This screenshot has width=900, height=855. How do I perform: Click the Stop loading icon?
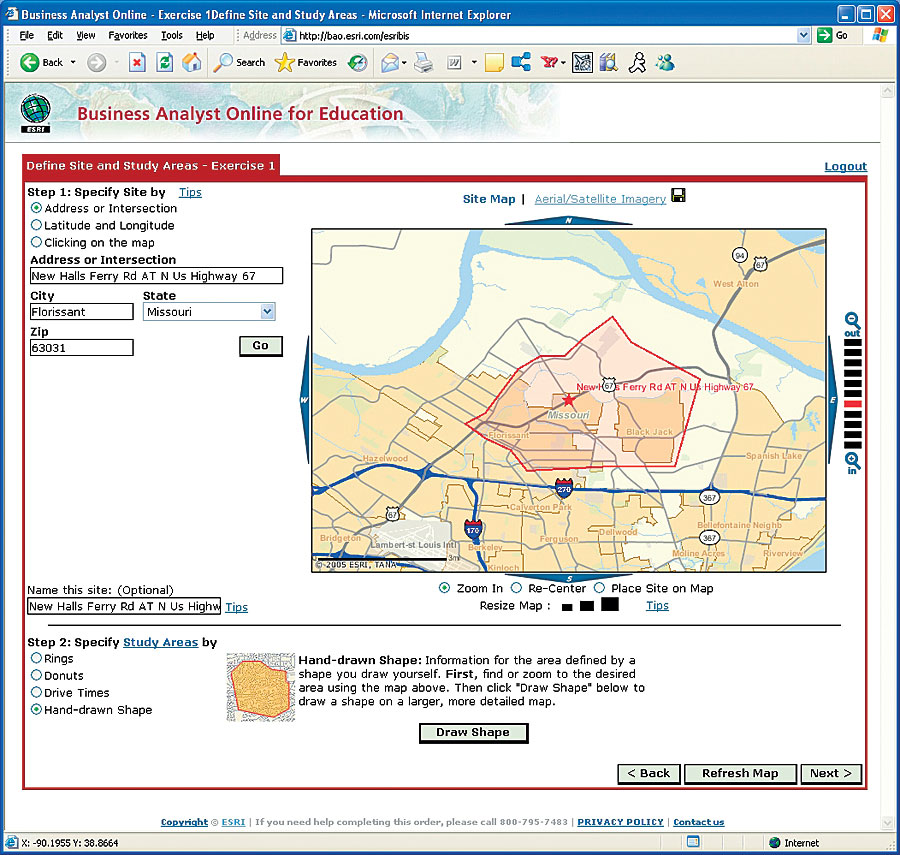click(x=137, y=63)
